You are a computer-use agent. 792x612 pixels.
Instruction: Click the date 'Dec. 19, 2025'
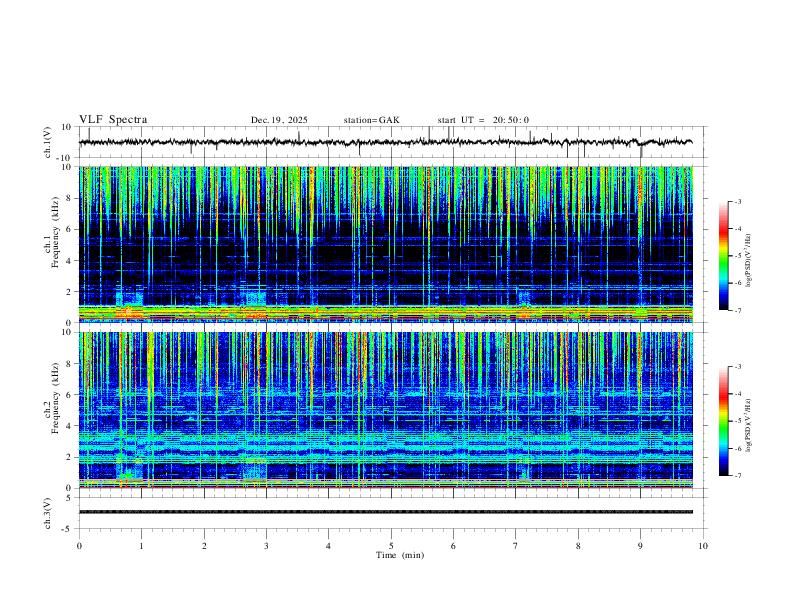279,120
